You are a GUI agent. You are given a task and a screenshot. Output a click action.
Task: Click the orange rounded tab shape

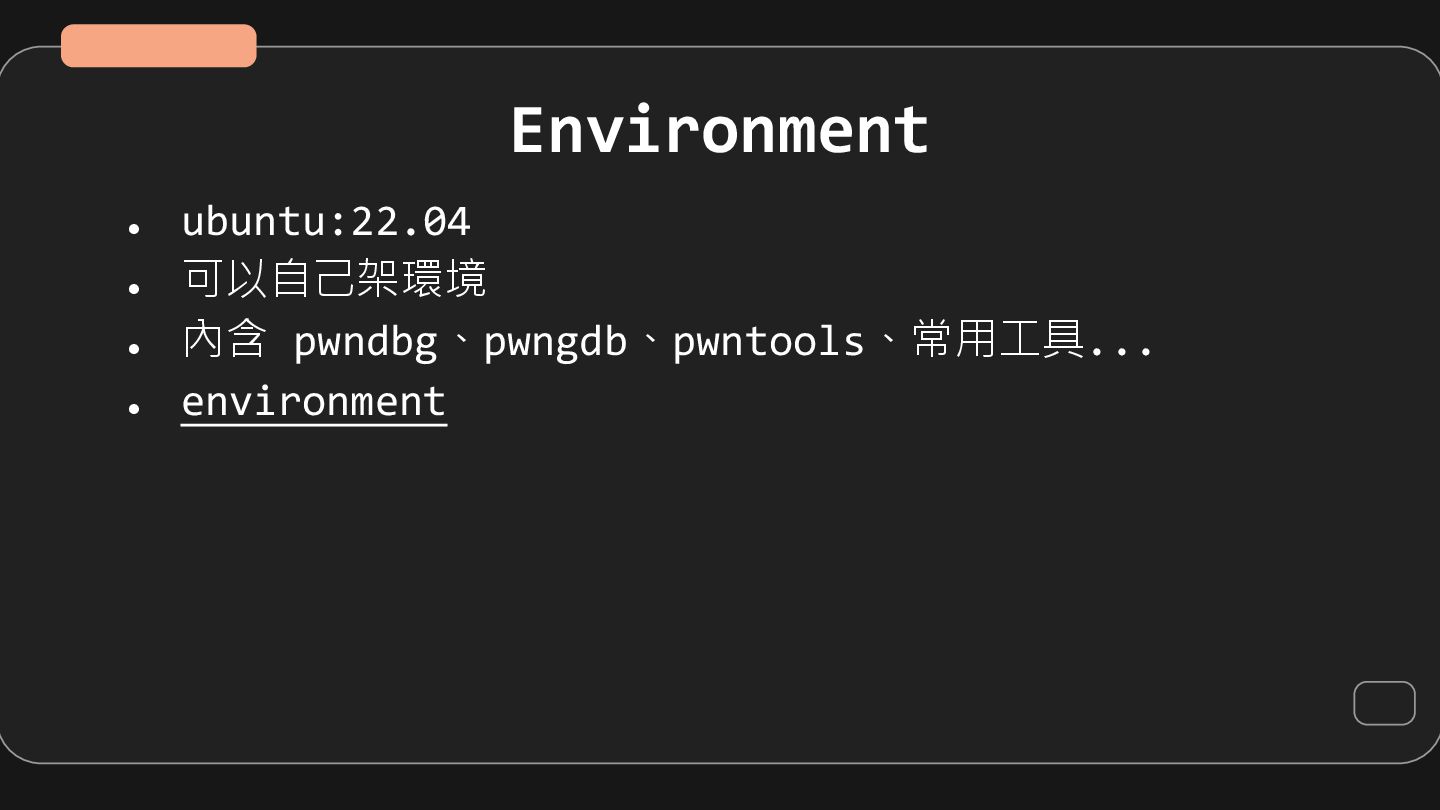click(158, 46)
